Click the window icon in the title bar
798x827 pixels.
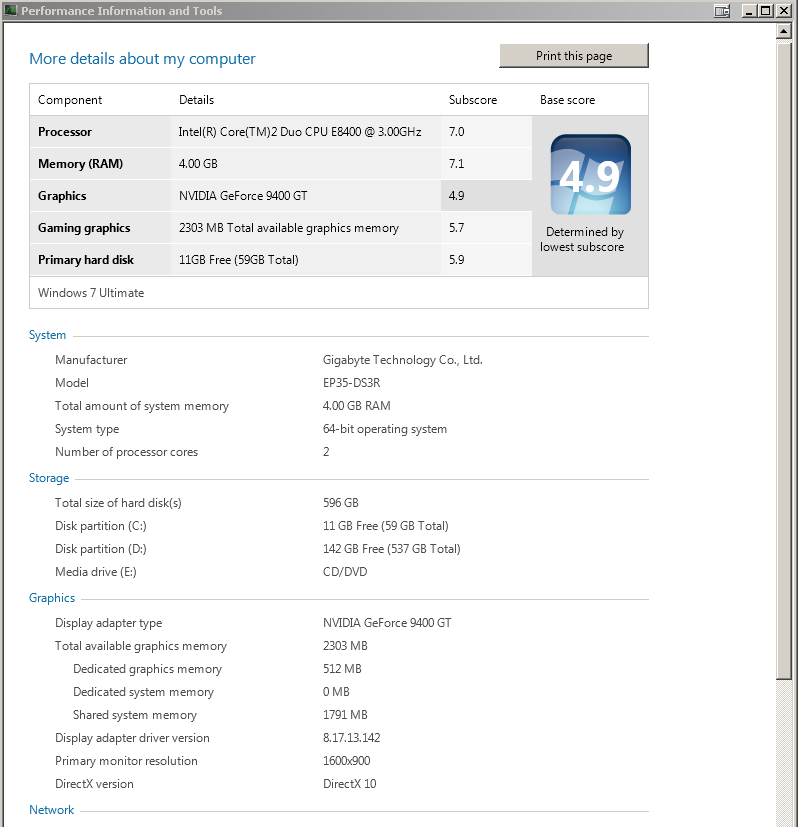pos(11,10)
